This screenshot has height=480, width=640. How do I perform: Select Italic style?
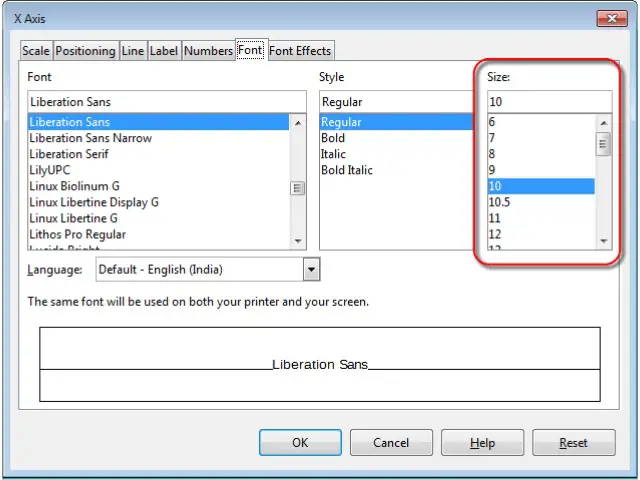[x=396, y=154]
